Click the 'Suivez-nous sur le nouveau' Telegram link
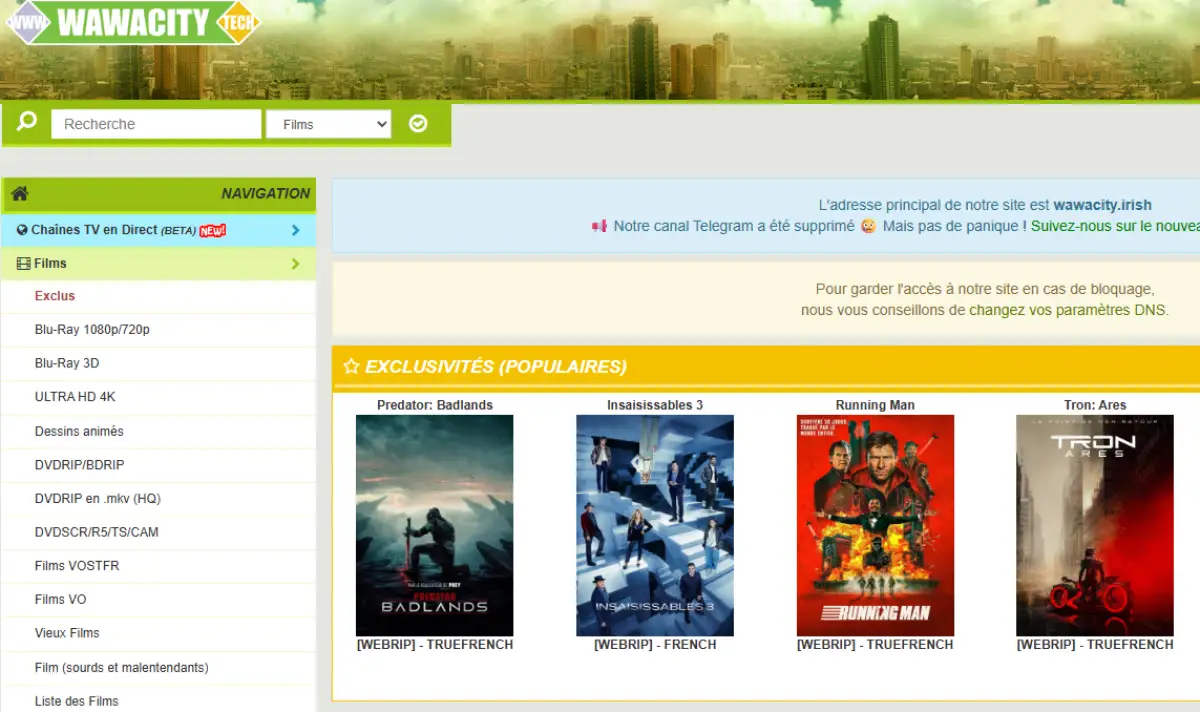1200x712 pixels. [x=1114, y=226]
